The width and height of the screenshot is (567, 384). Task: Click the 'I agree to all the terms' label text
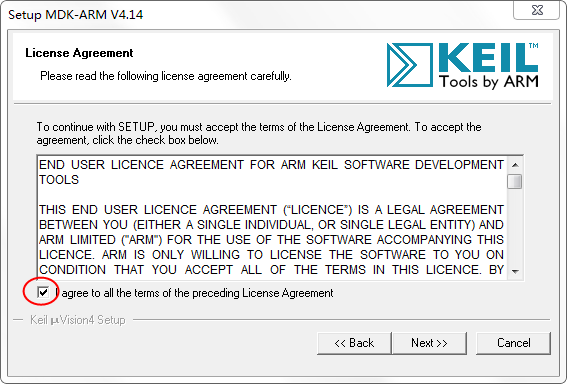tap(194, 293)
